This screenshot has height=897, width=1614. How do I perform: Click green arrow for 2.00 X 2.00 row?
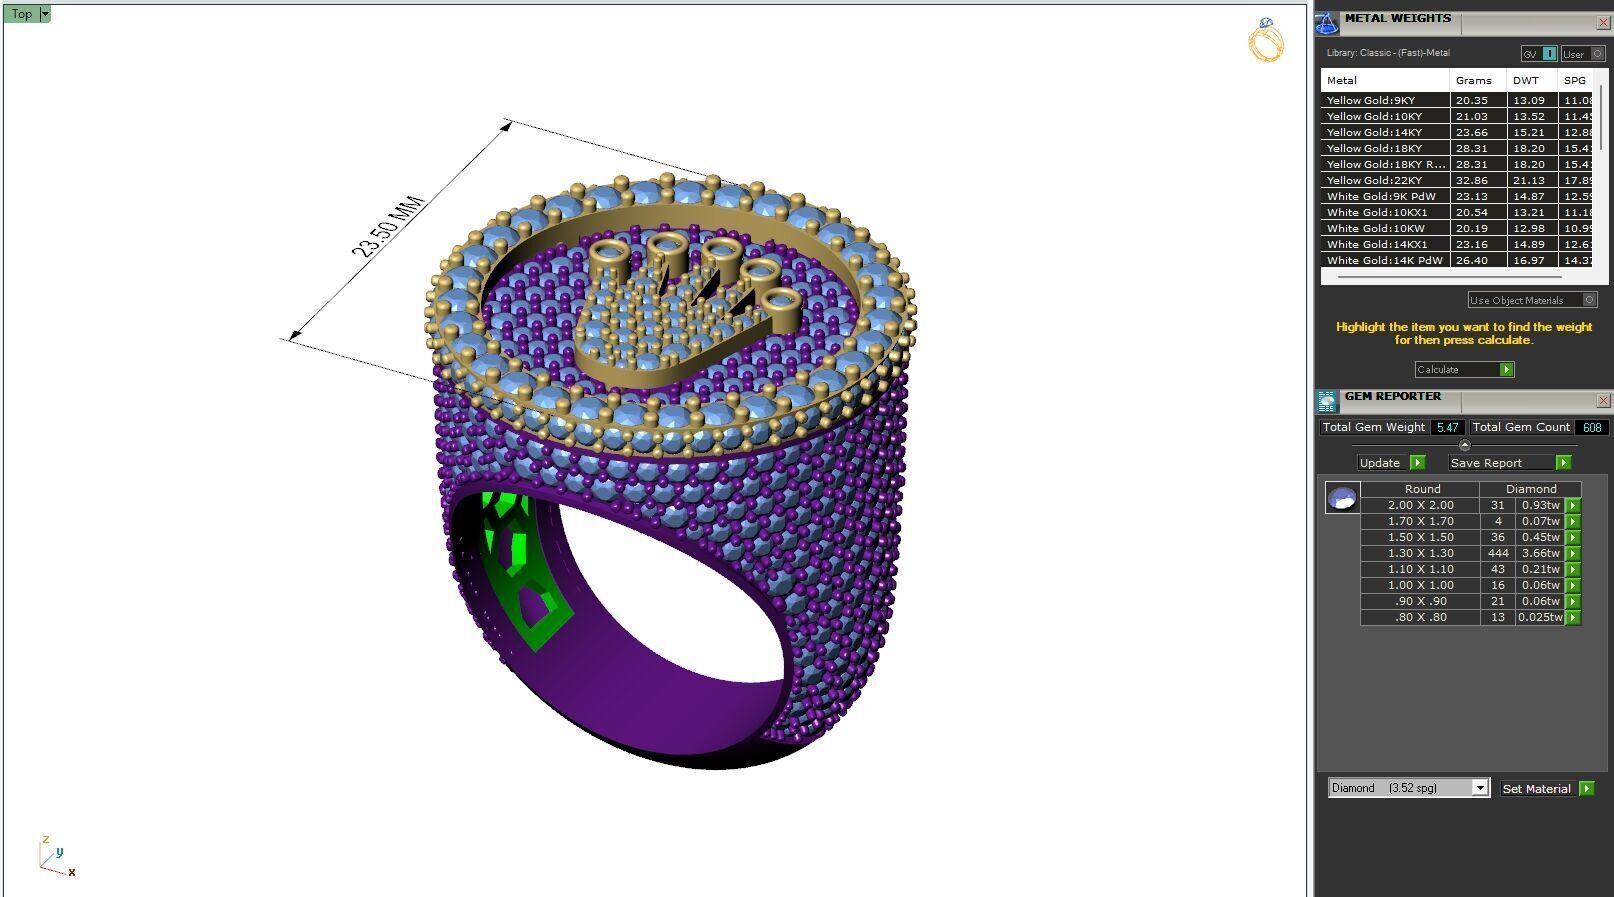tap(1573, 505)
